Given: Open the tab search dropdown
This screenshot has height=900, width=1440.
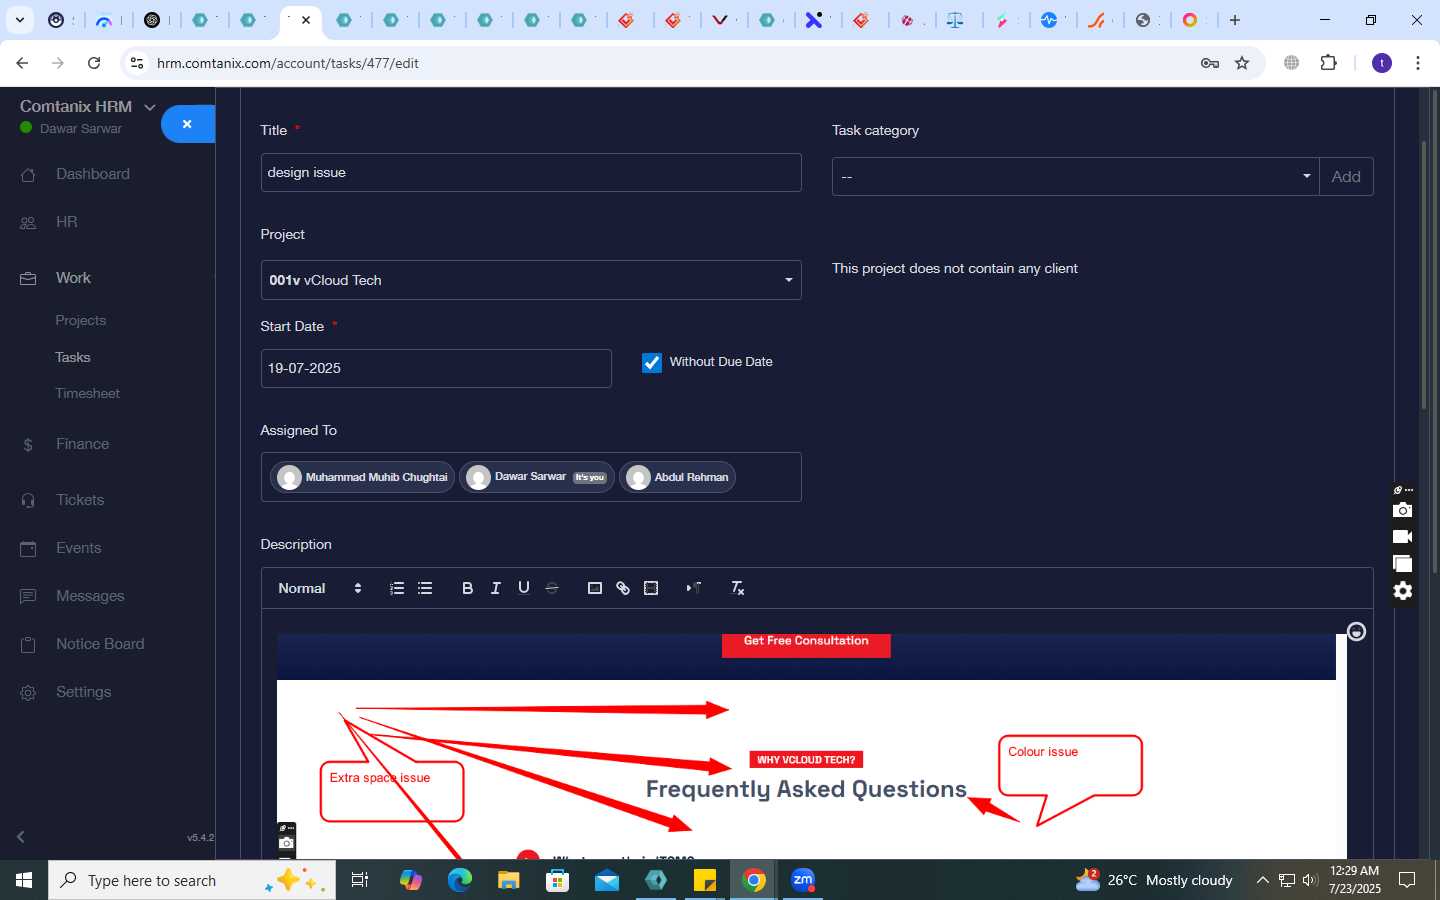Looking at the screenshot, I should click(20, 20).
